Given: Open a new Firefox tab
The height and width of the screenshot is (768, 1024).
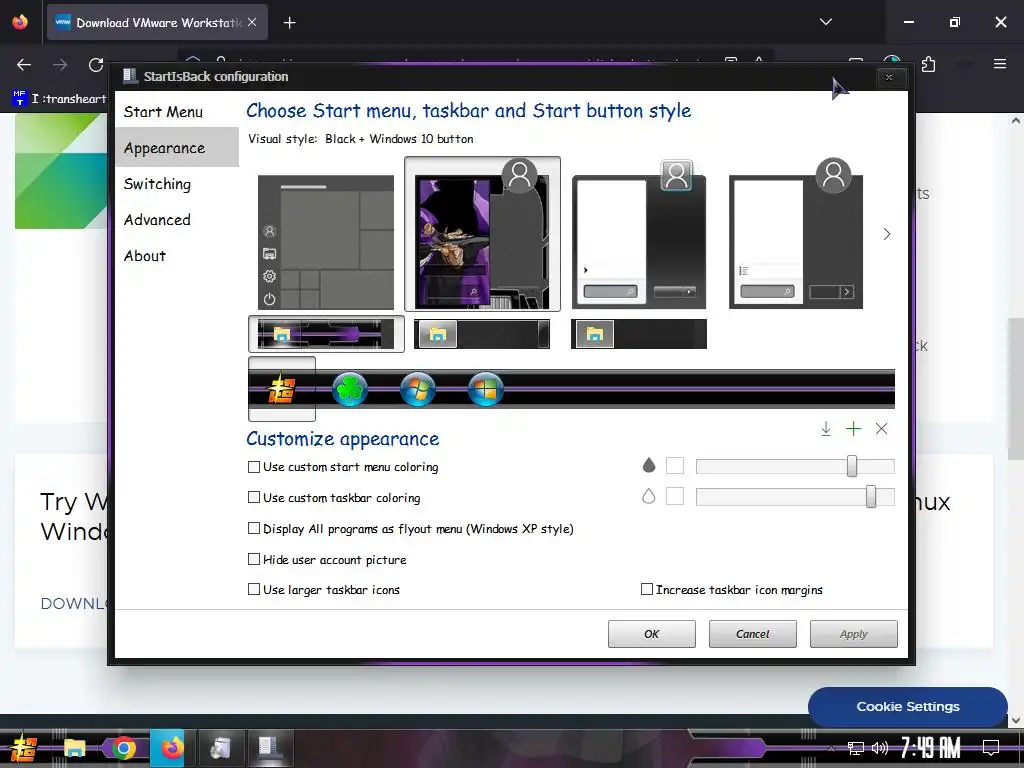Looking at the screenshot, I should tap(289, 23).
